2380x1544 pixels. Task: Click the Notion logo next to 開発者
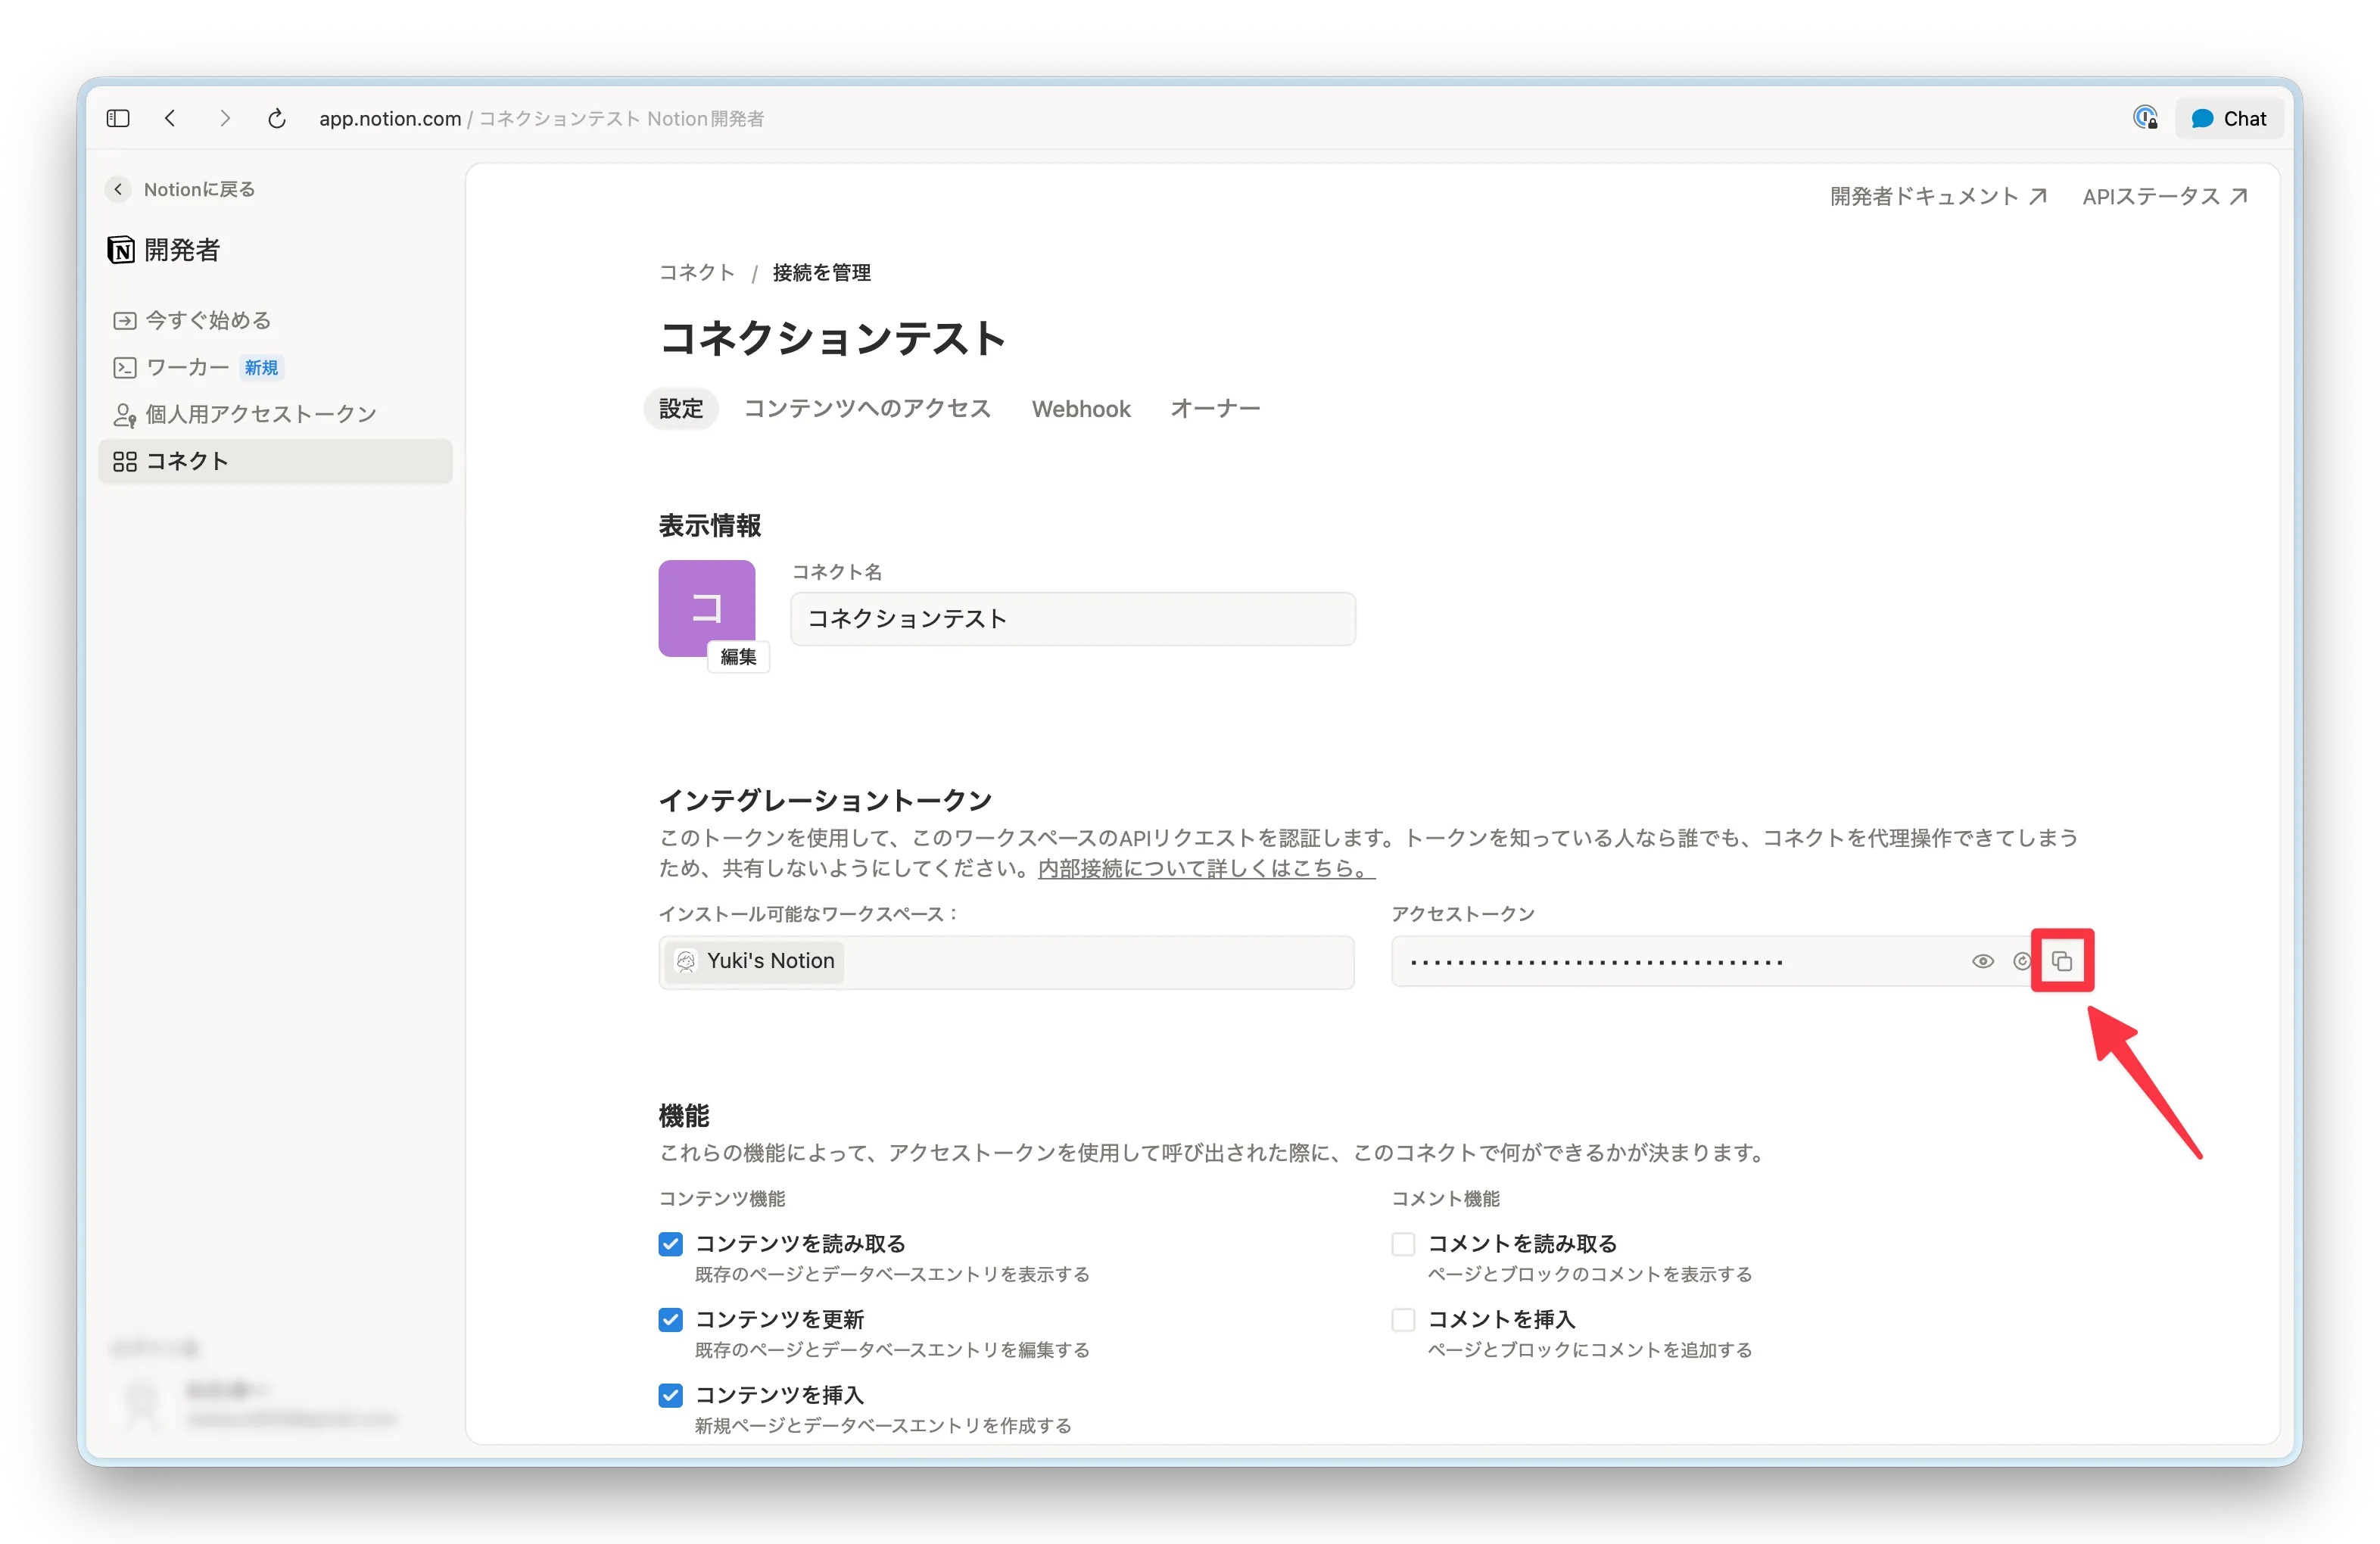[121, 249]
